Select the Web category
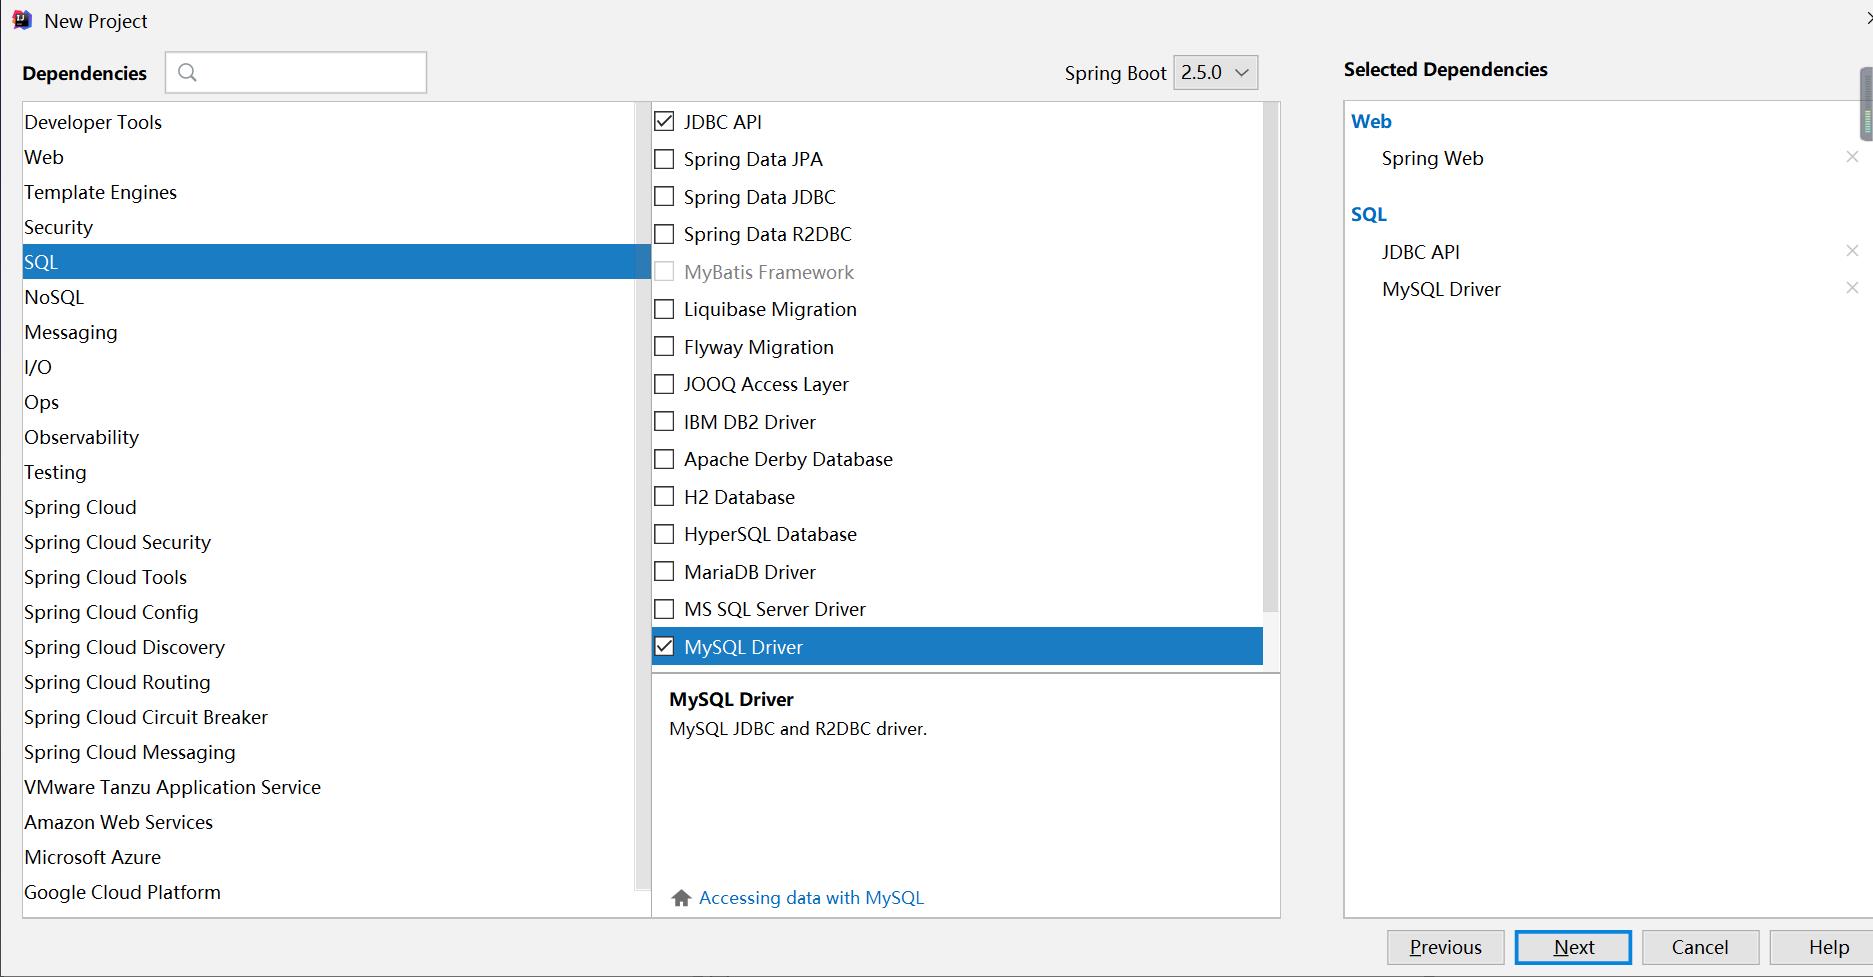Image resolution: width=1873 pixels, height=977 pixels. [x=329, y=157]
